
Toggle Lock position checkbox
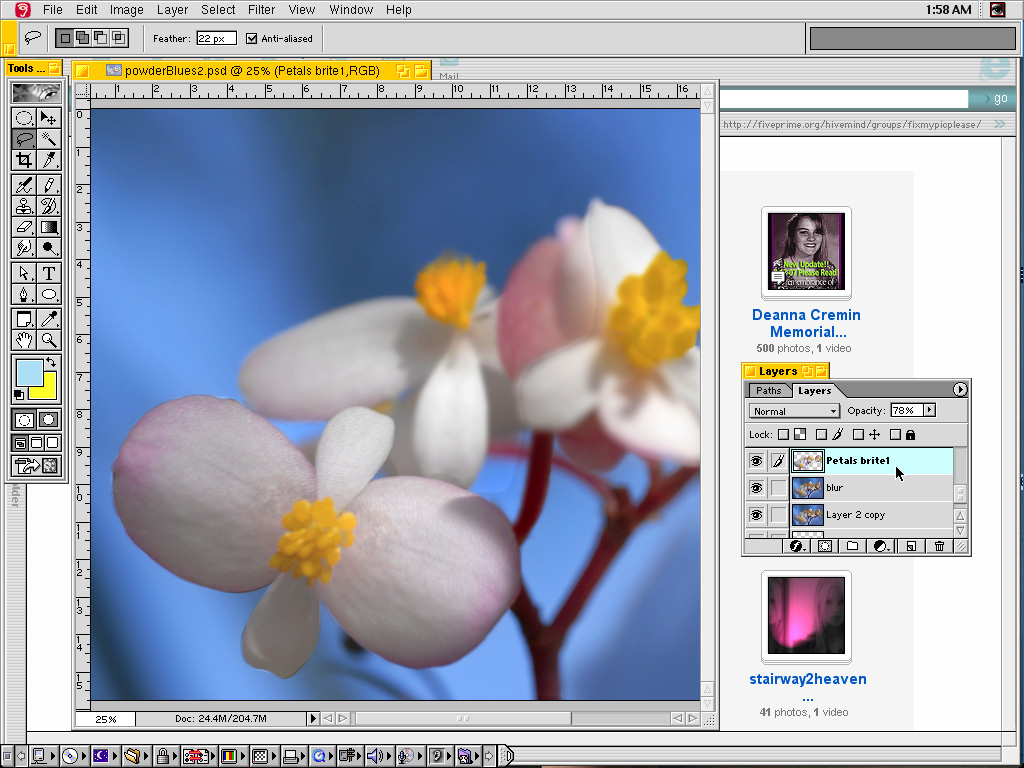point(858,434)
